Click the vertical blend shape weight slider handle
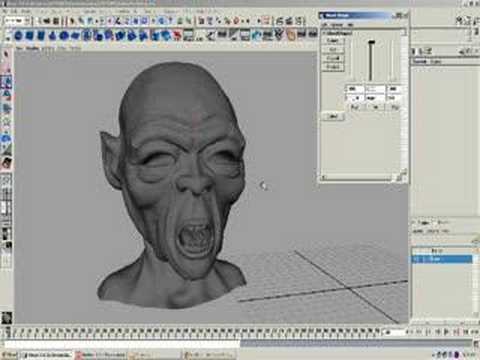 click(371, 42)
